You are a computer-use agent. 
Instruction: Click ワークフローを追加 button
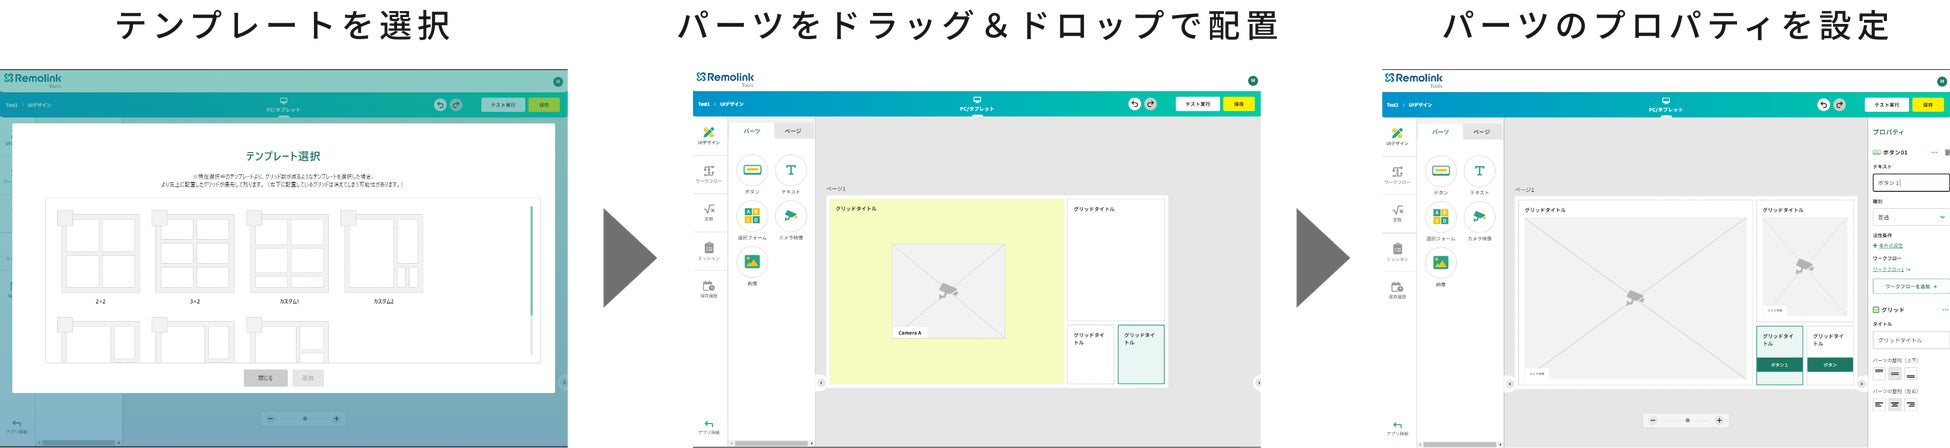pos(1911,287)
